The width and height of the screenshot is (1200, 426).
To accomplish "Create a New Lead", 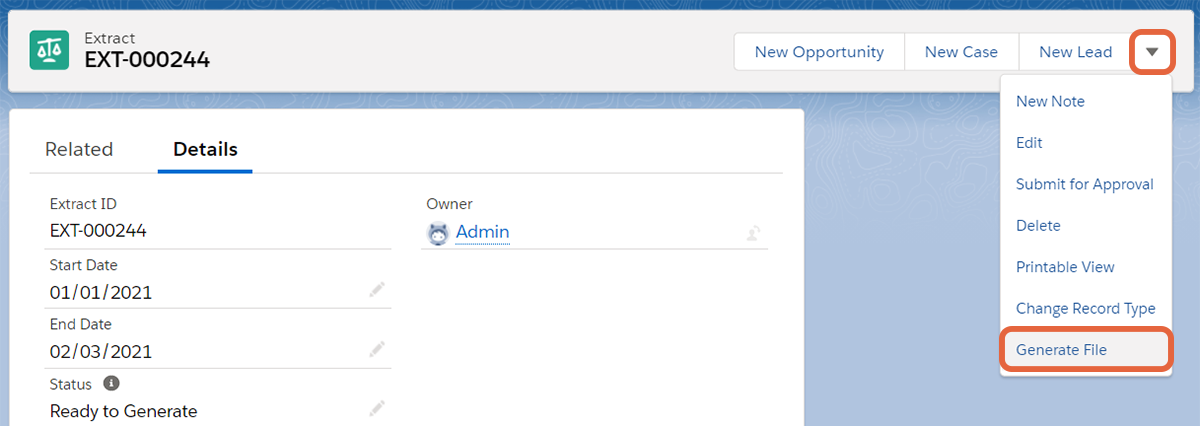I will [x=1075, y=52].
